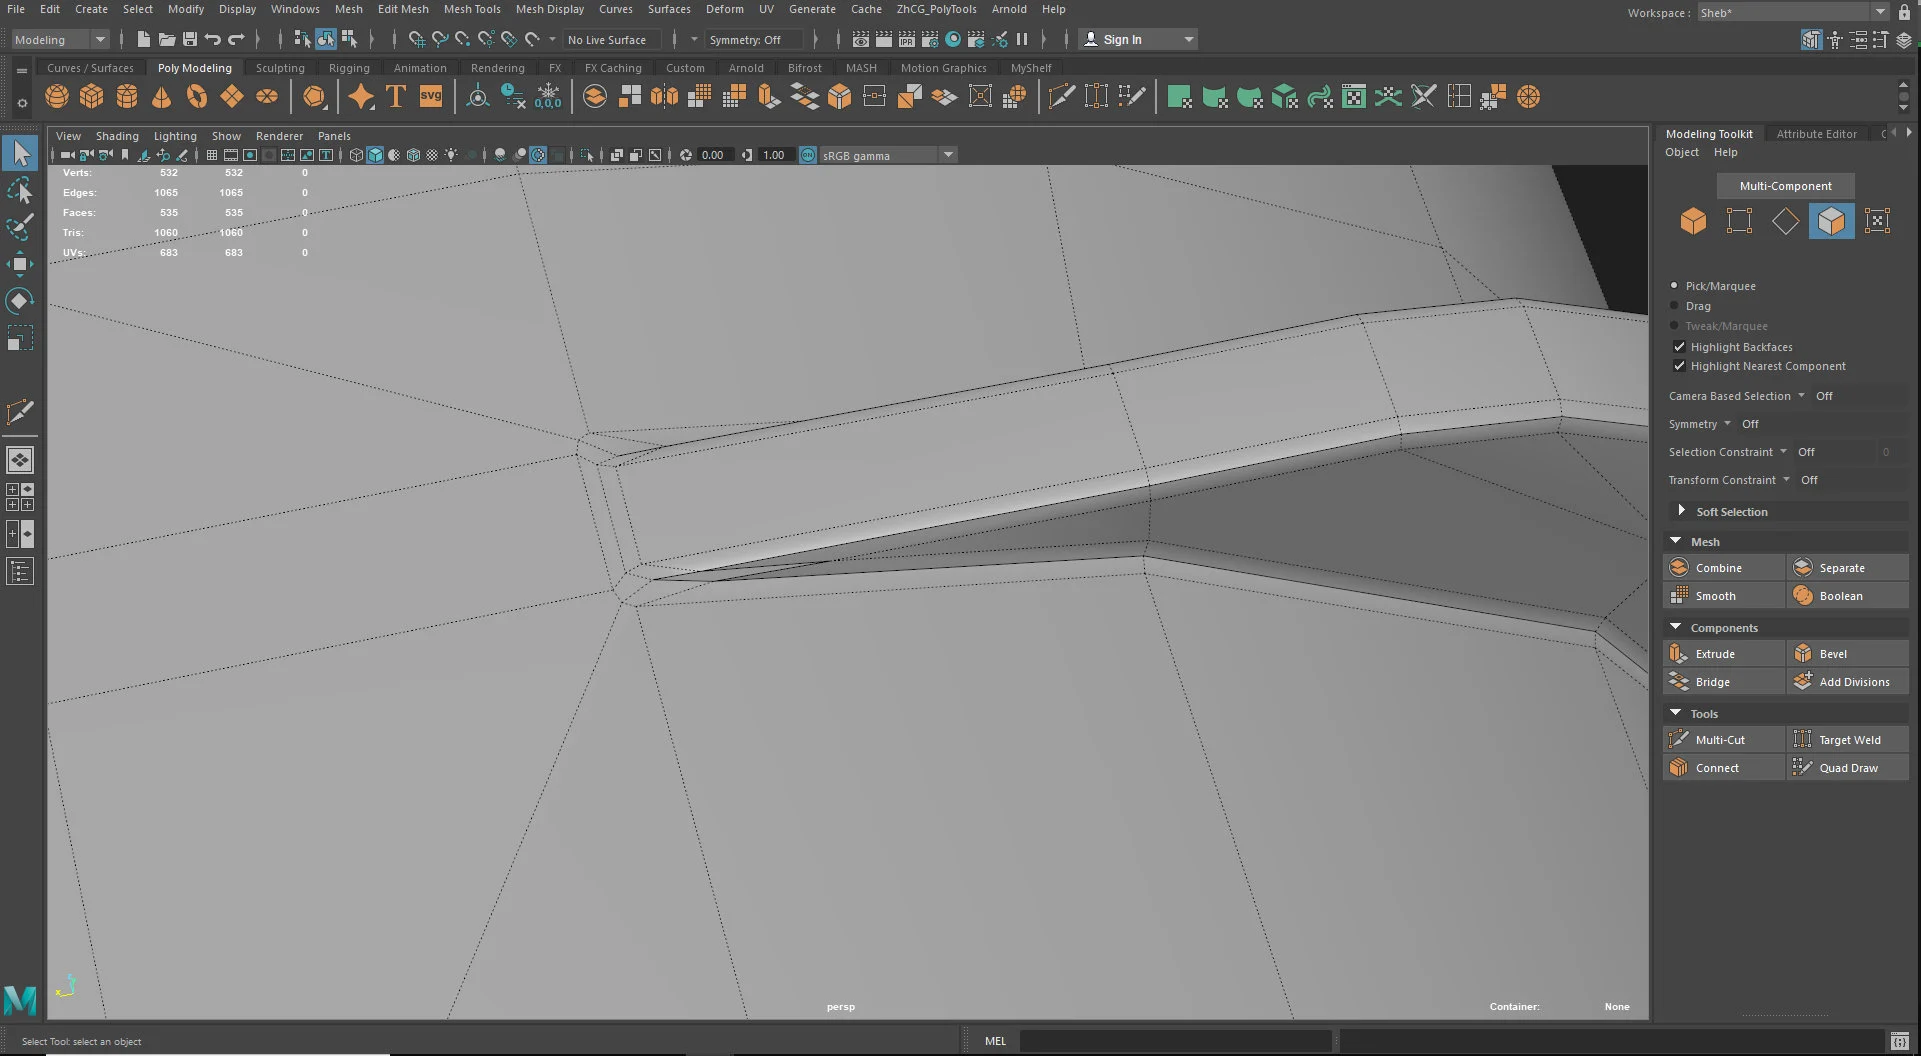The width and height of the screenshot is (1921, 1056).
Task: Toggle Highlight Nearest Component checkbox
Action: coord(1679,366)
